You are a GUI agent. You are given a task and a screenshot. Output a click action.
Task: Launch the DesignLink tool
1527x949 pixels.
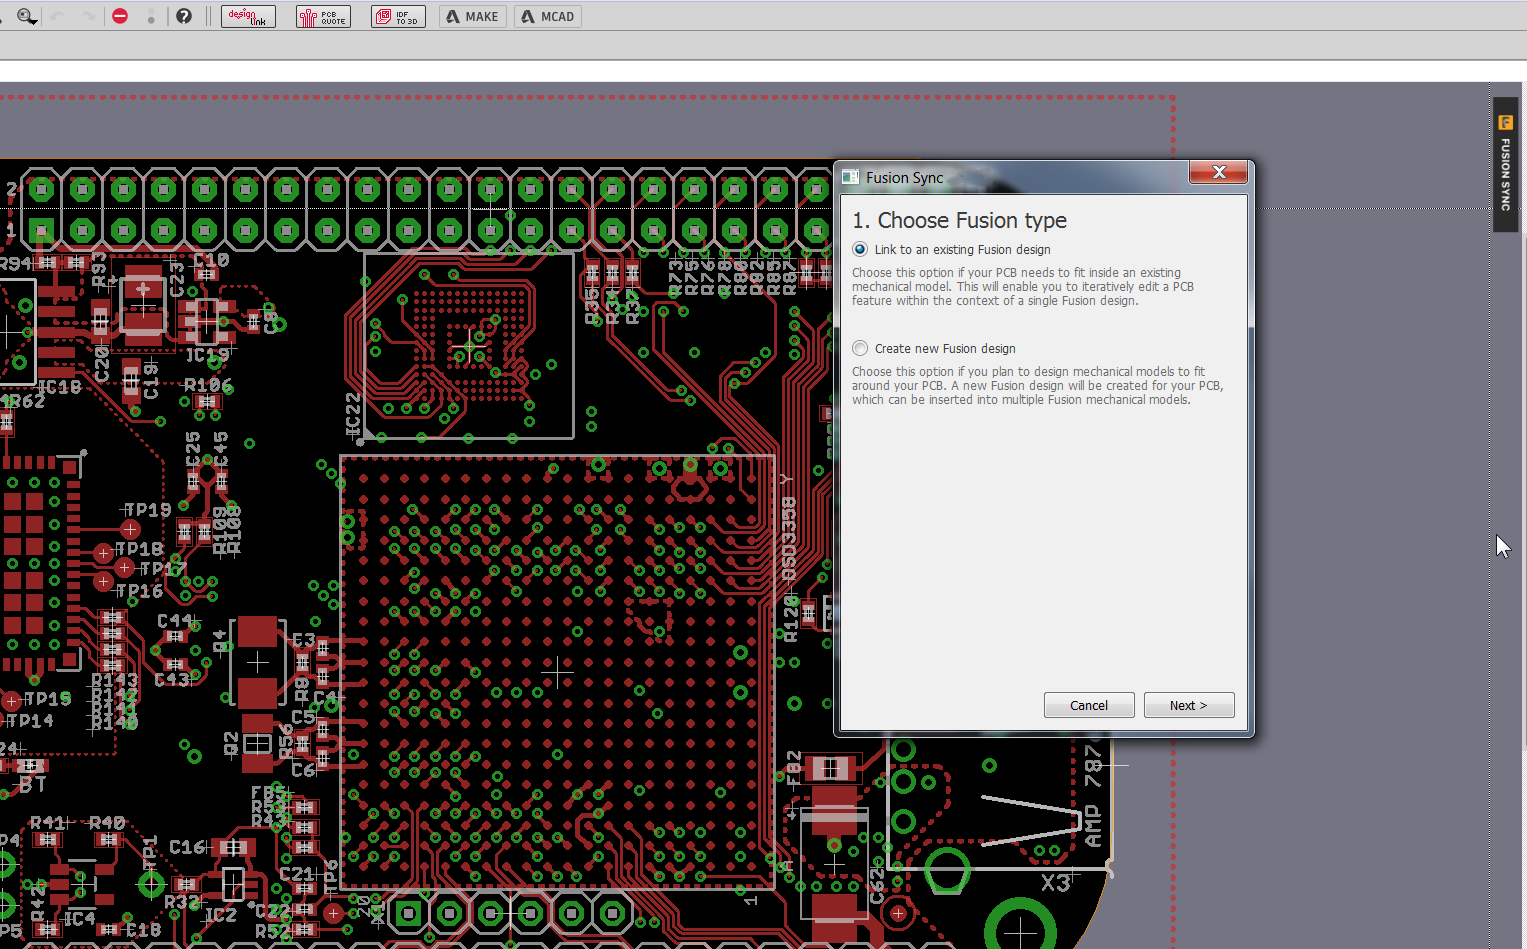248,17
